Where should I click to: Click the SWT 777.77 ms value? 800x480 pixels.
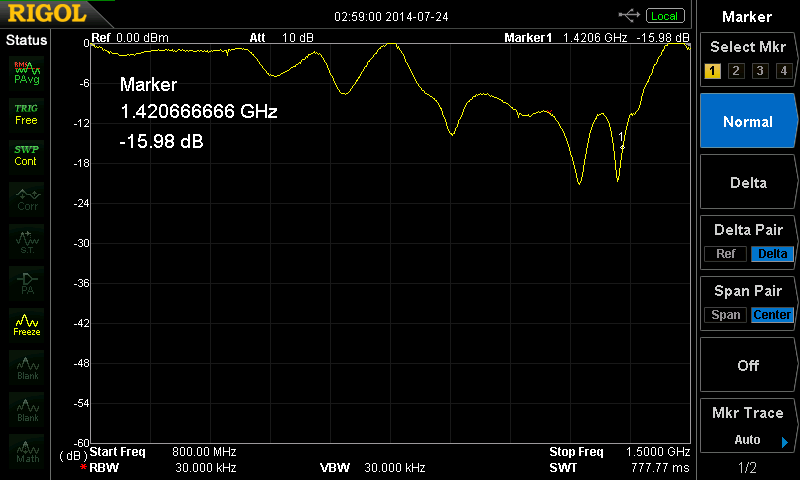tap(660, 468)
